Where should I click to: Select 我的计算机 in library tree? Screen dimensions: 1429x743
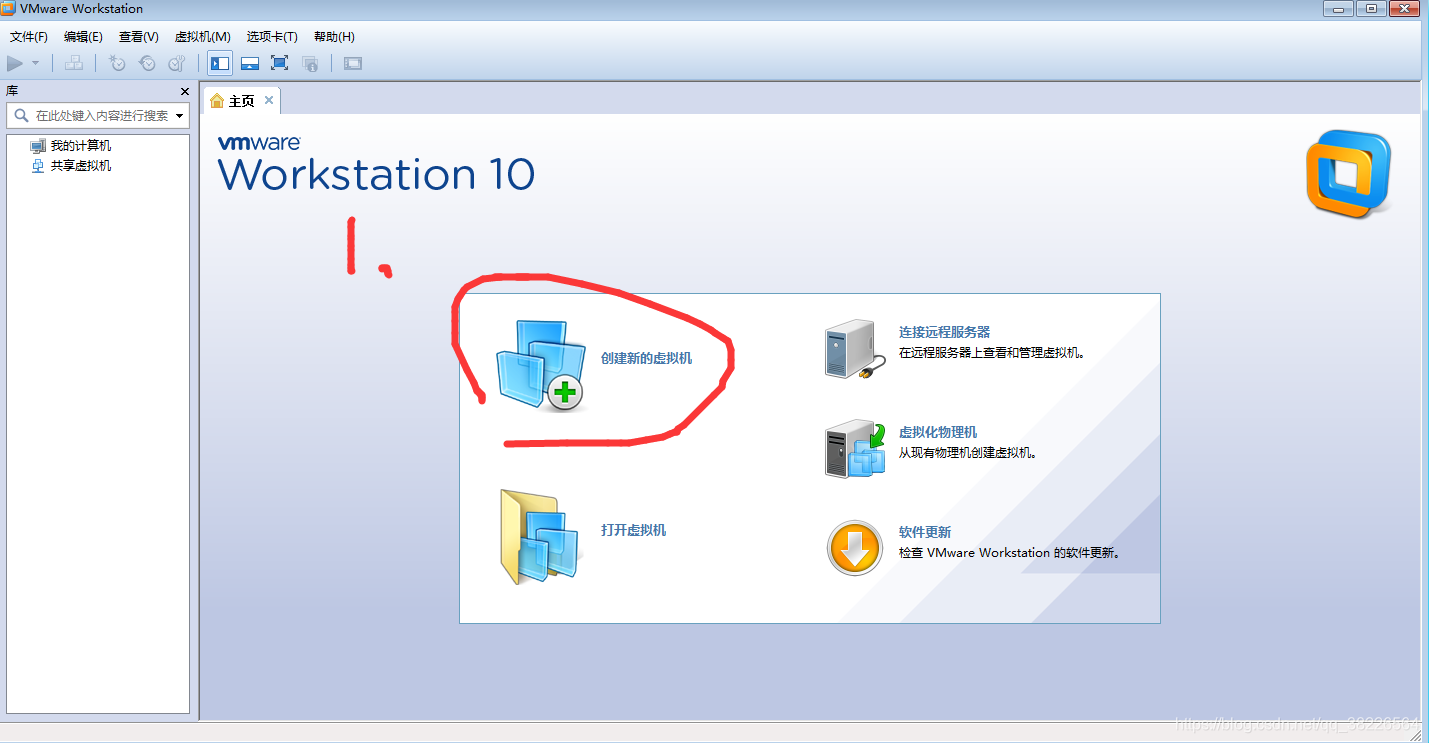pos(81,146)
